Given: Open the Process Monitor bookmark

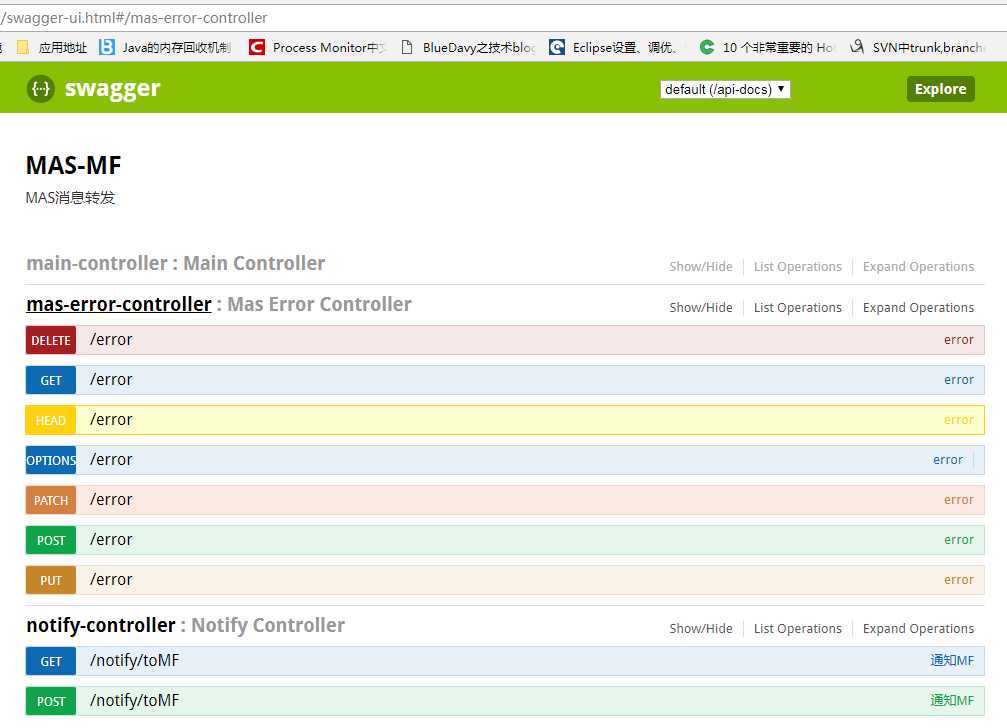Looking at the screenshot, I should pyautogui.click(x=318, y=48).
